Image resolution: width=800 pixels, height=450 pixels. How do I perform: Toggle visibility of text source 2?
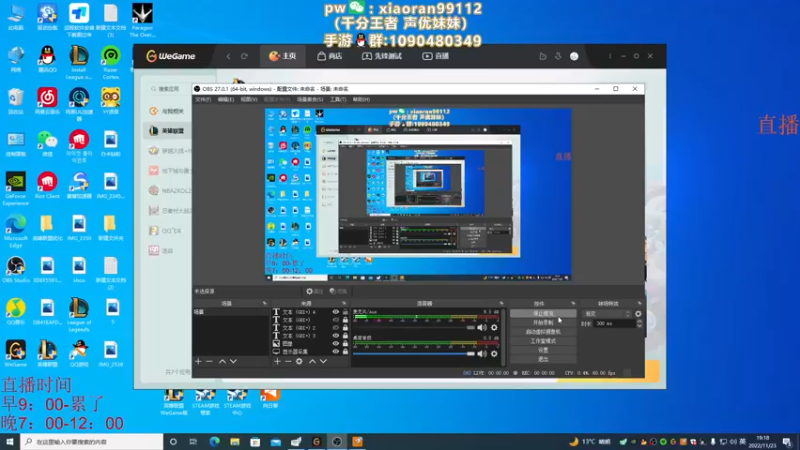click(x=335, y=328)
